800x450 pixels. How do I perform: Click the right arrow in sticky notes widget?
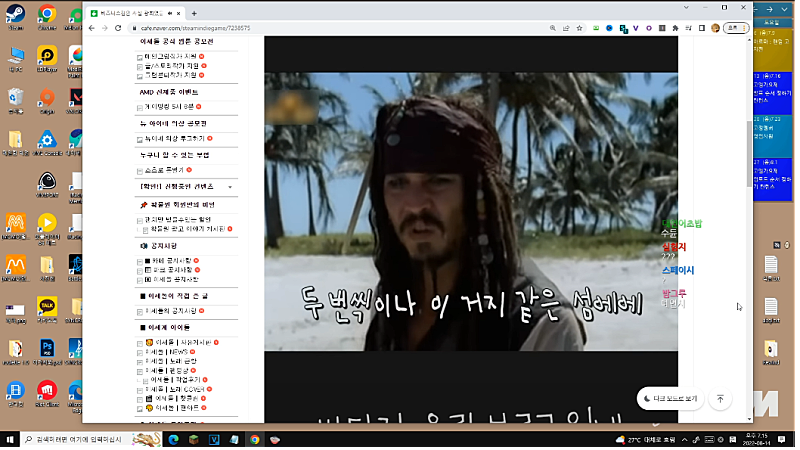770,9
